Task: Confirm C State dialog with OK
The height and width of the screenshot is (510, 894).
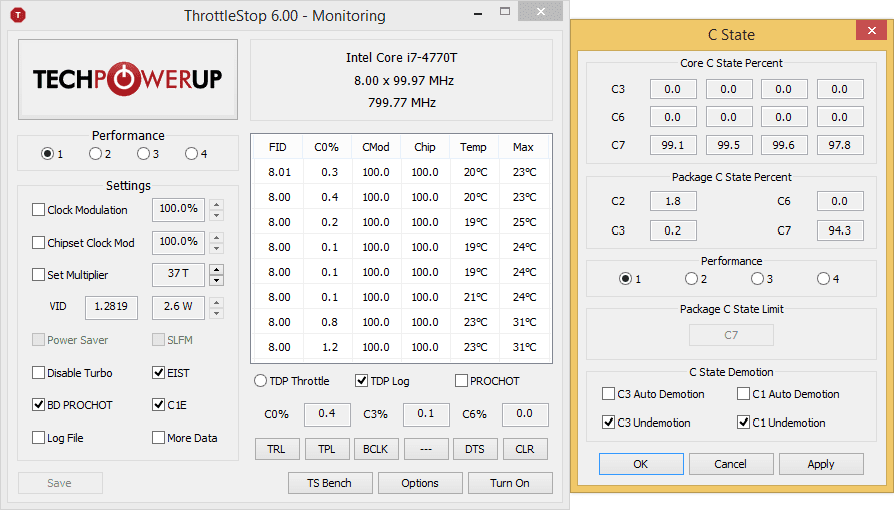Action: [x=641, y=464]
